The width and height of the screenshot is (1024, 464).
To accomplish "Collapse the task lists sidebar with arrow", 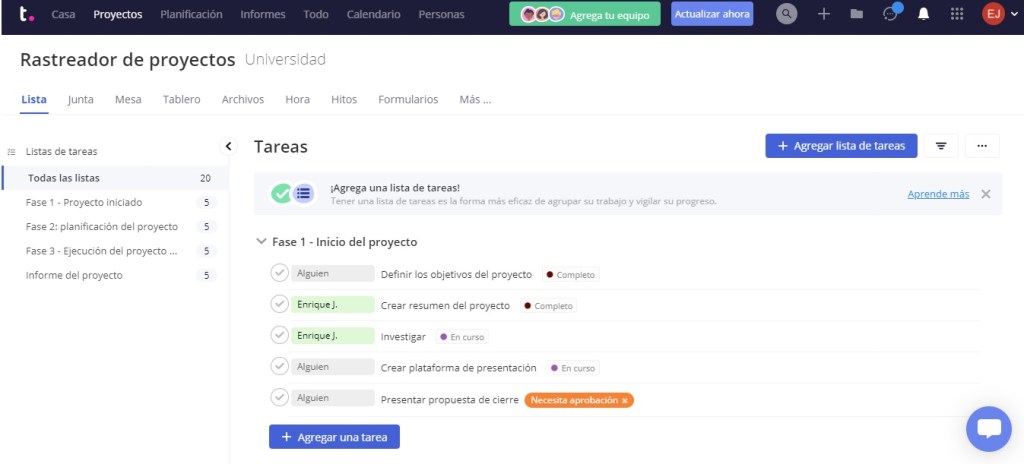I will click(x=228, y=146).
